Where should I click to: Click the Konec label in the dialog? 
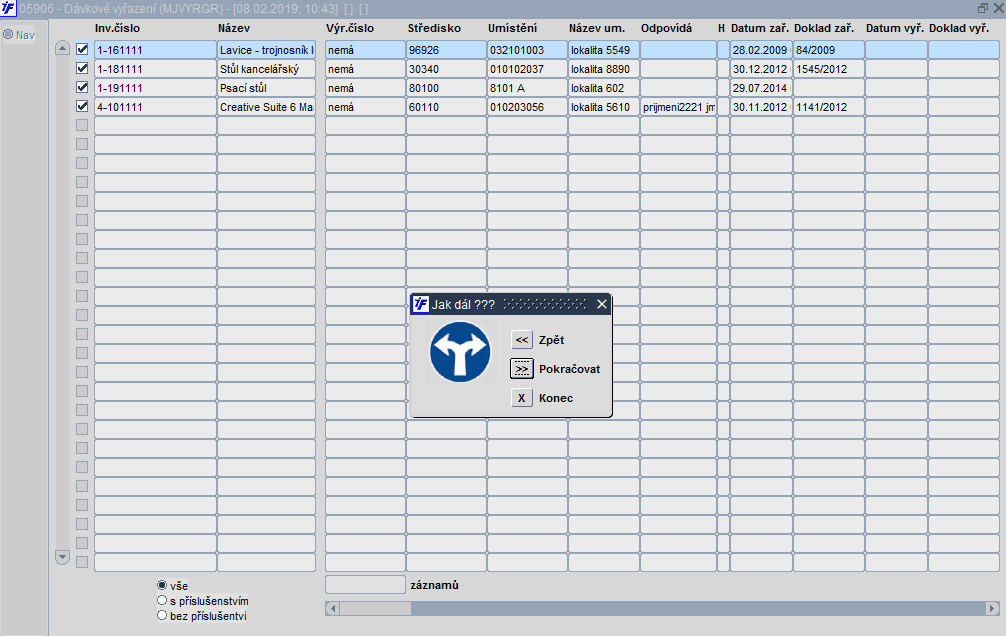point(556,398)
